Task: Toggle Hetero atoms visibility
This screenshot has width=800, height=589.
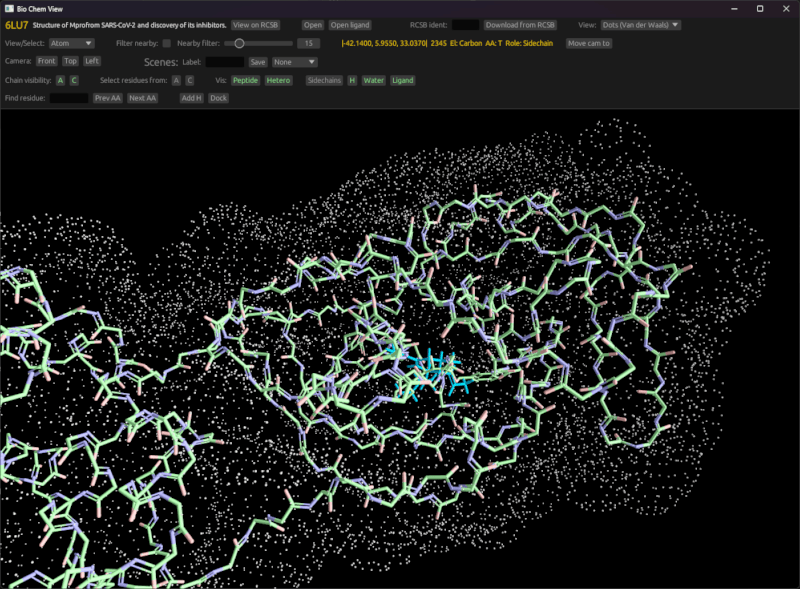Action: (x=277, y=81)
